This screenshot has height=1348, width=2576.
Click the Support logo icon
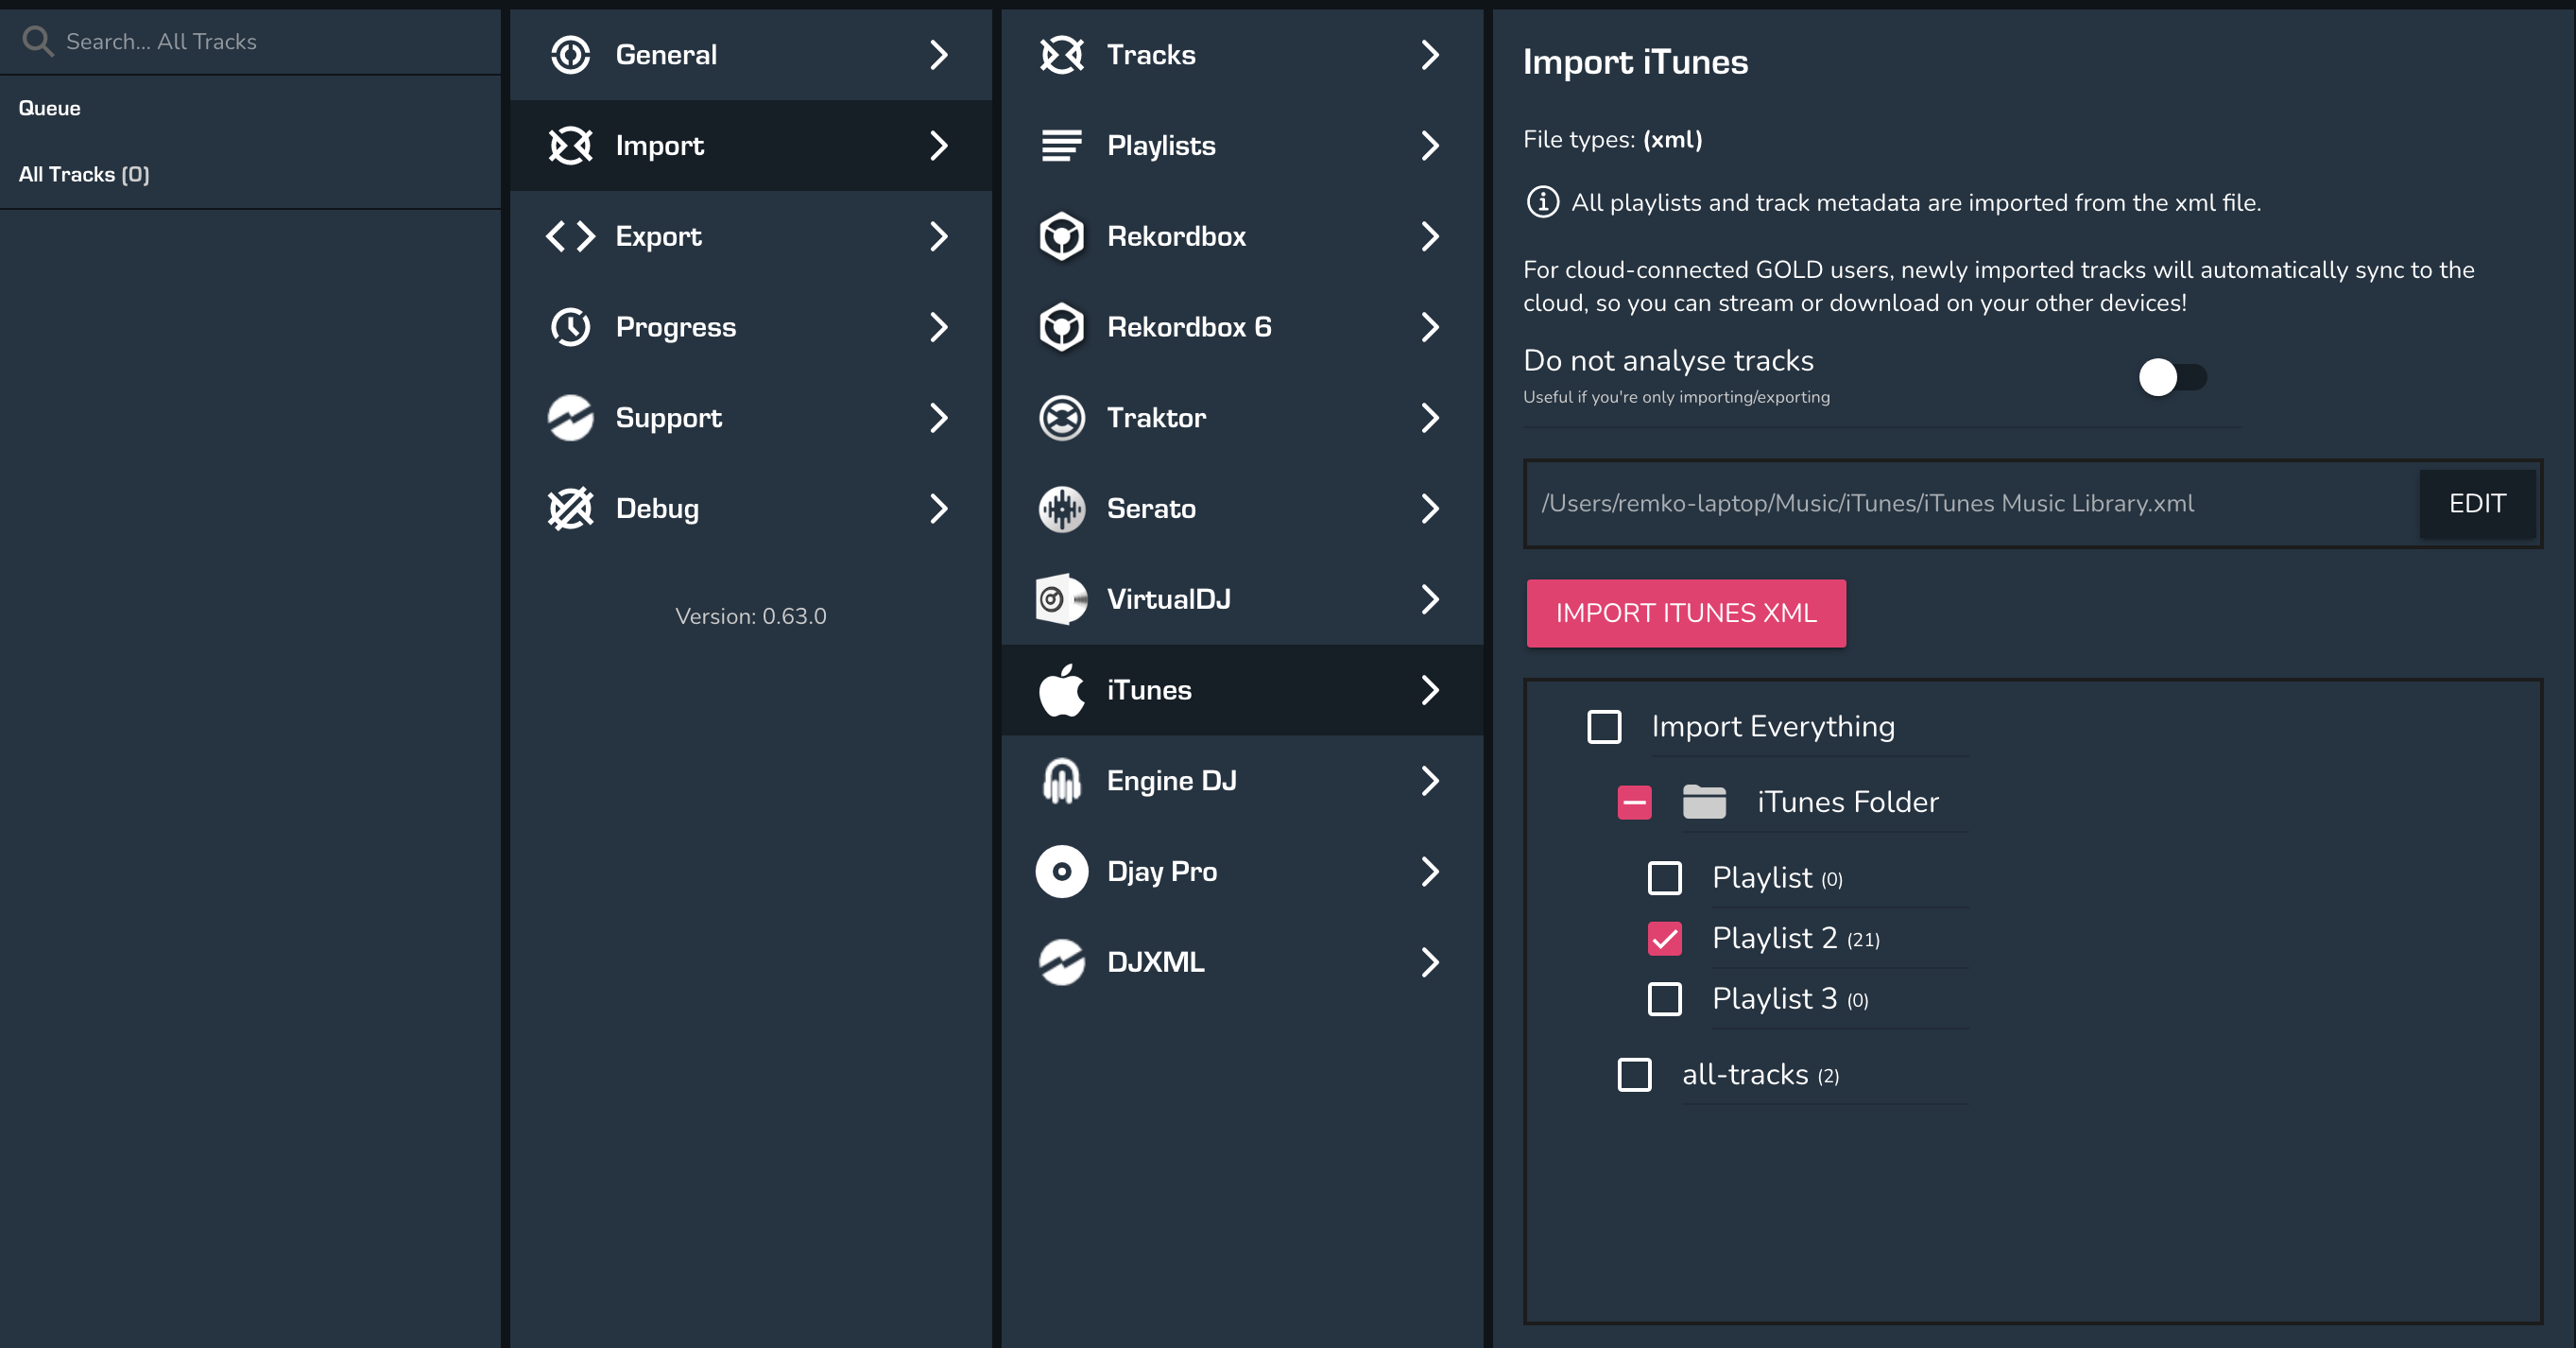point(571,418)
